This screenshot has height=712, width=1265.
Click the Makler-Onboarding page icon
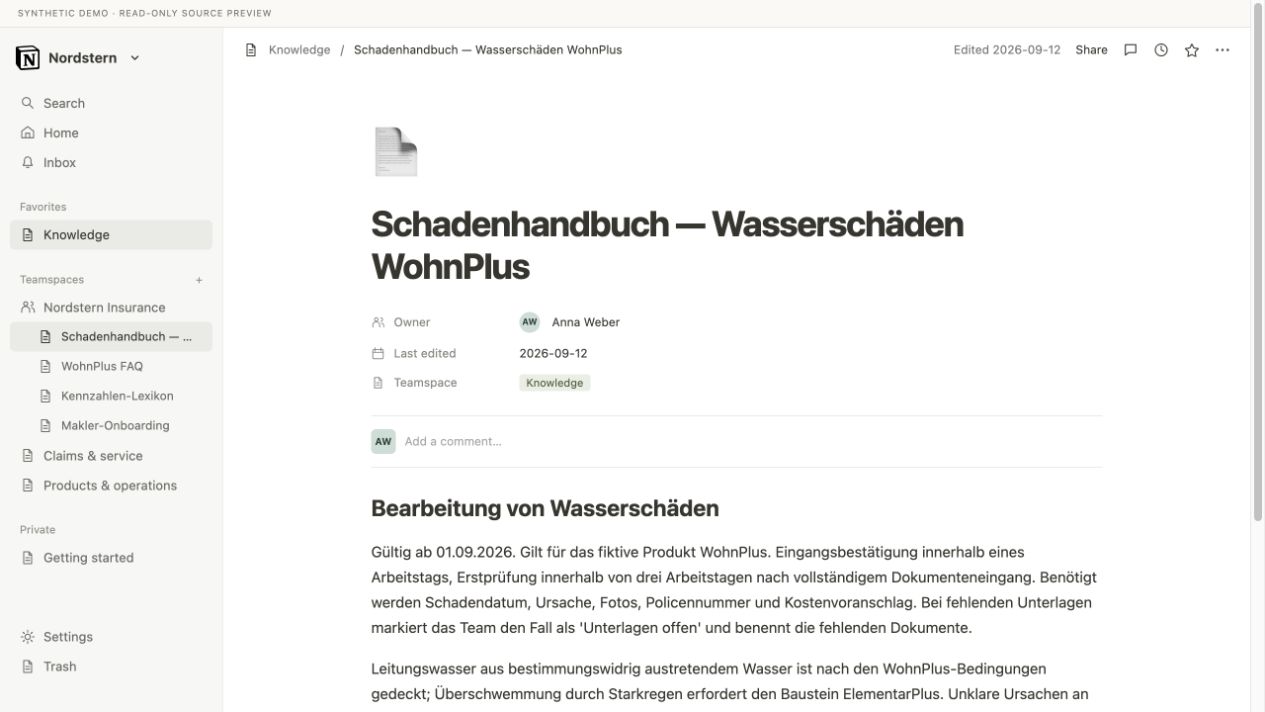pyautogui.click(x=45, y=425)
